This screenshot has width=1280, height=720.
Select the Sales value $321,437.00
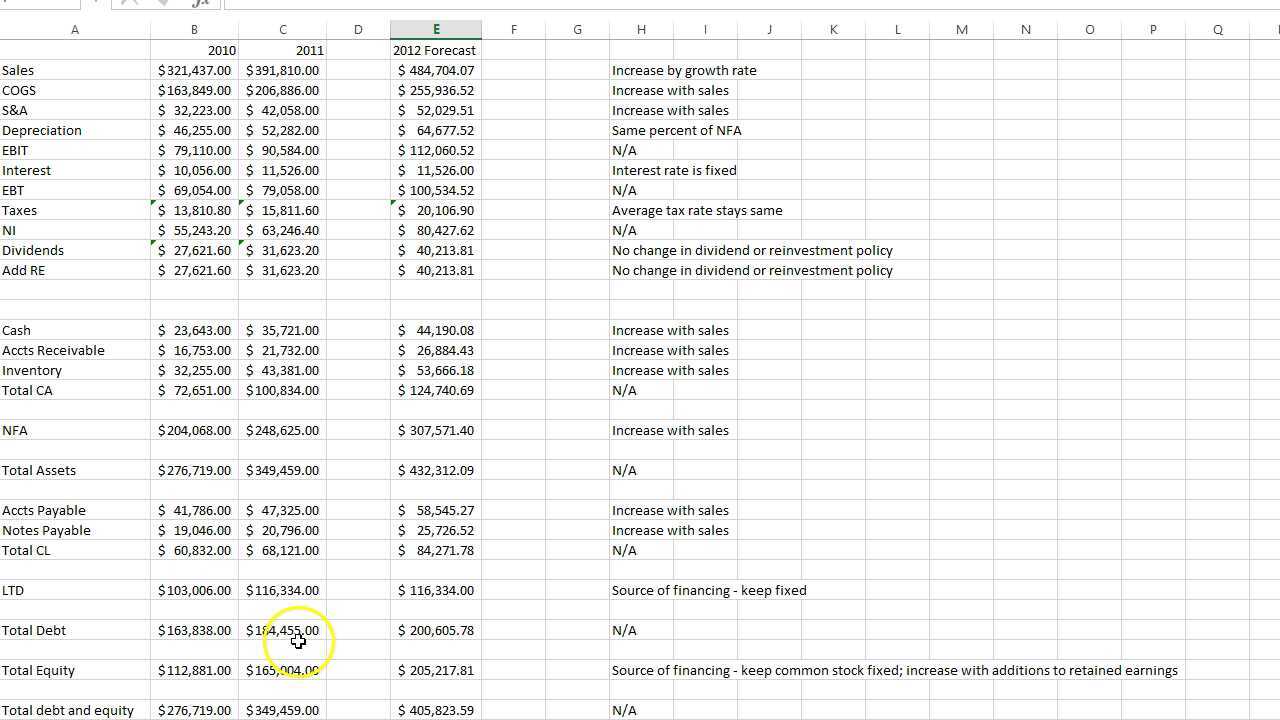(194, 70)
